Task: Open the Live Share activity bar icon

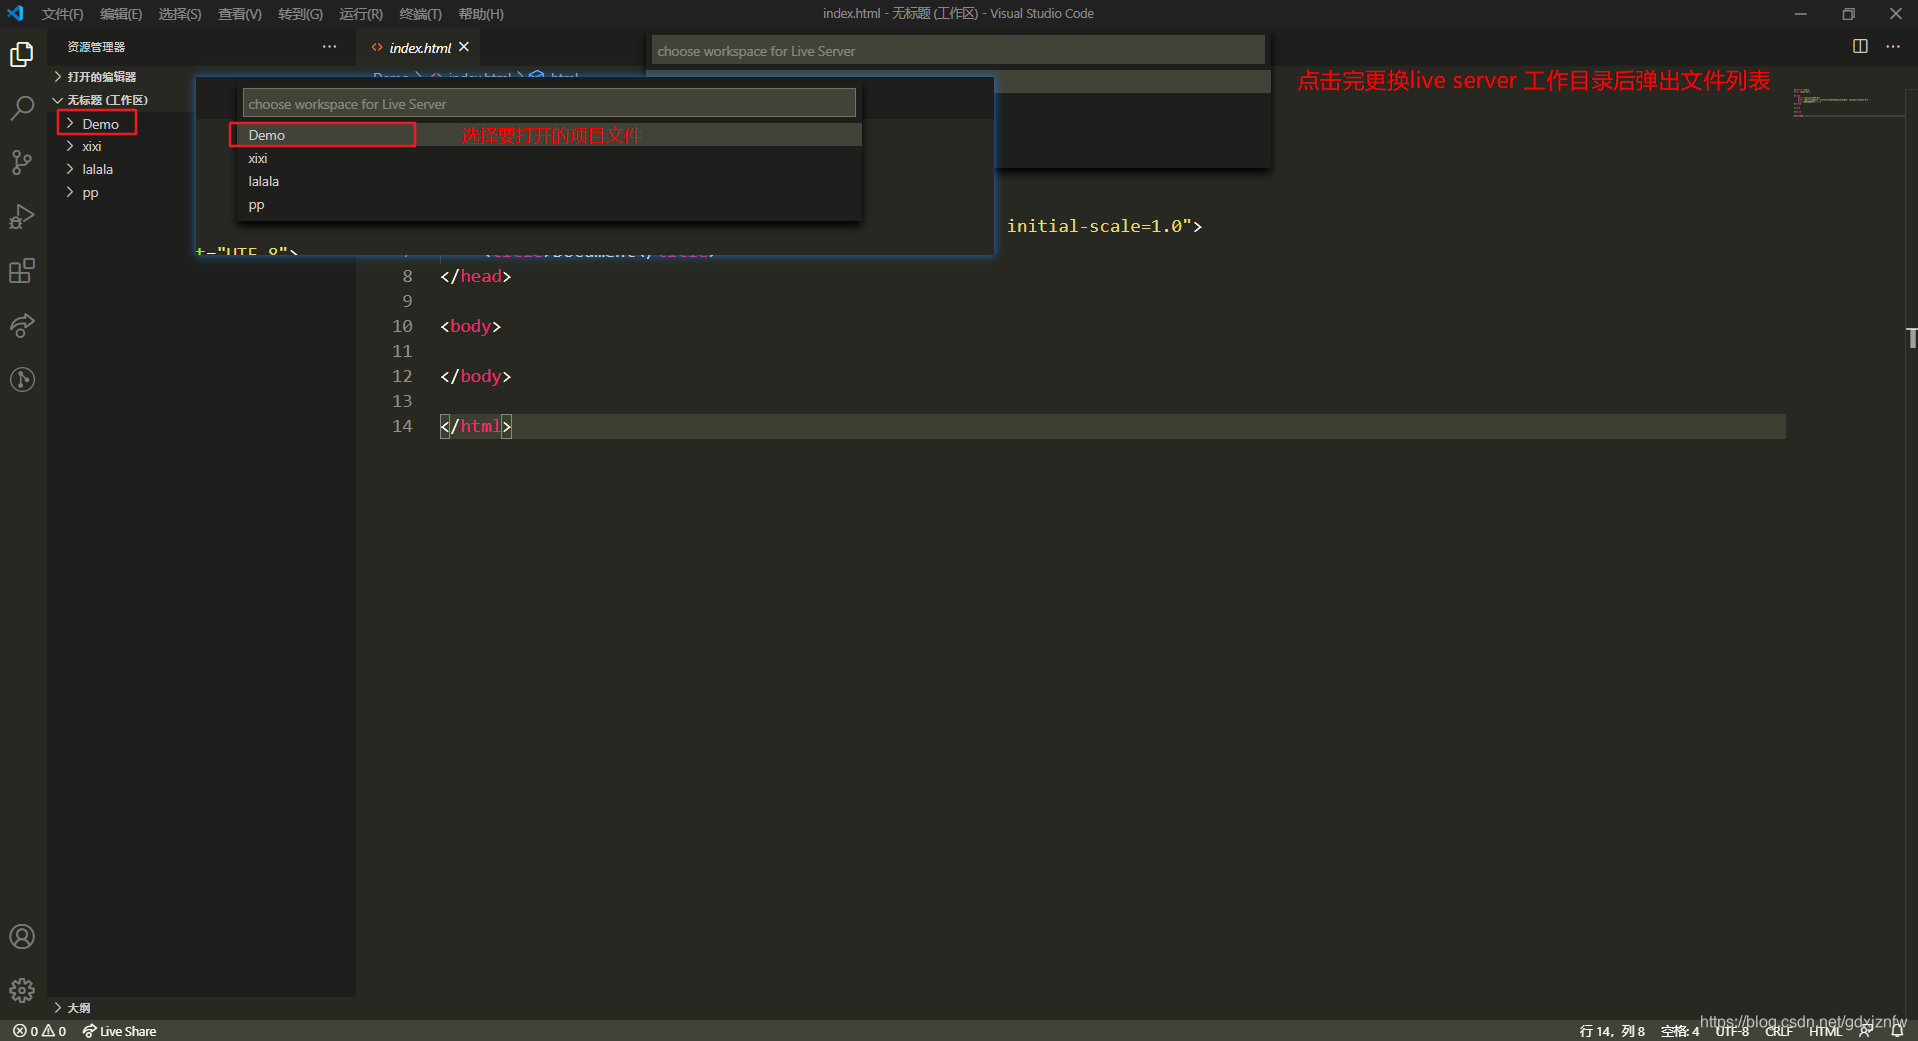Action: [x=22, y=325]
